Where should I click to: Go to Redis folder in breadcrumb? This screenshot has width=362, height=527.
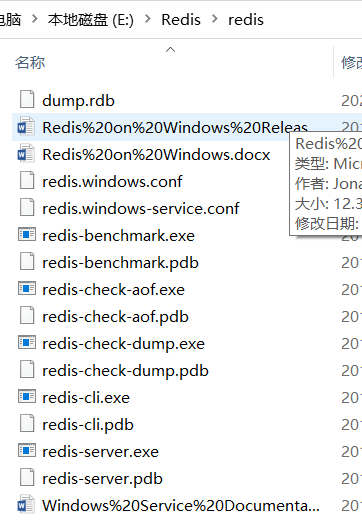181,19
